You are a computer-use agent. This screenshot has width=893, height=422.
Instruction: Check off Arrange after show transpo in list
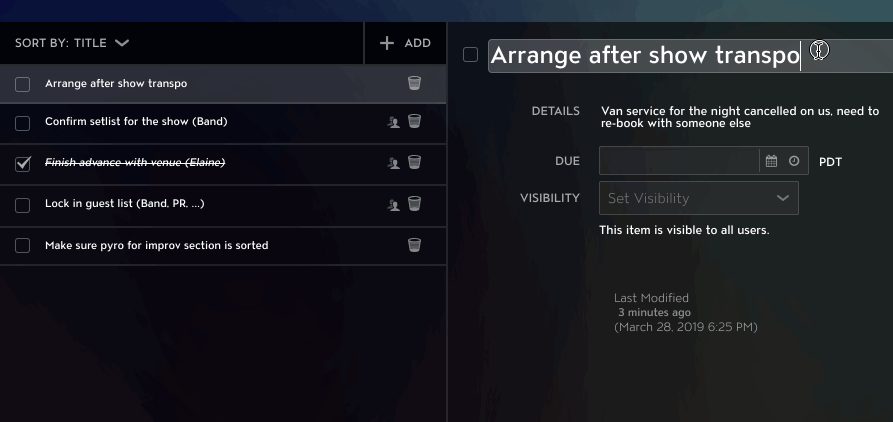coord(22,84)
